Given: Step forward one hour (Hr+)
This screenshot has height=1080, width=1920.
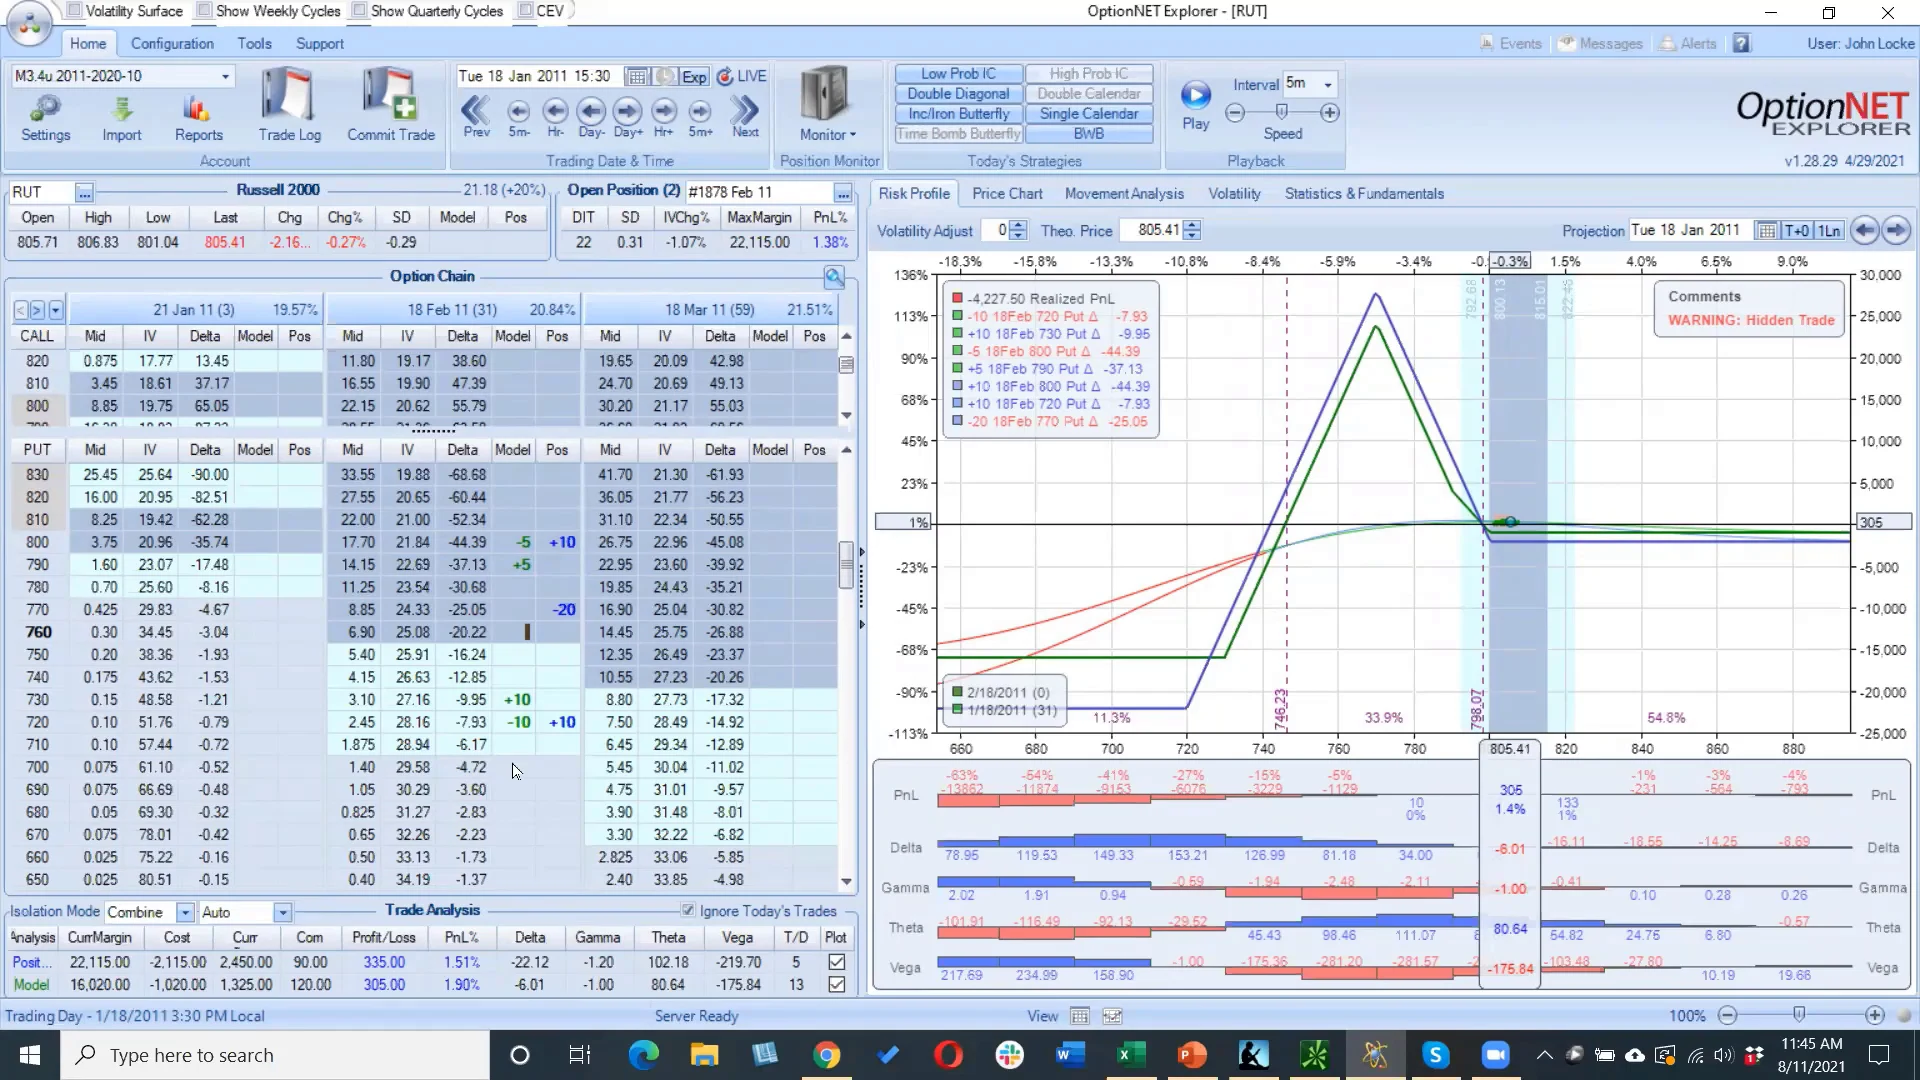Looking at the screenshot, I should (664, 116).
